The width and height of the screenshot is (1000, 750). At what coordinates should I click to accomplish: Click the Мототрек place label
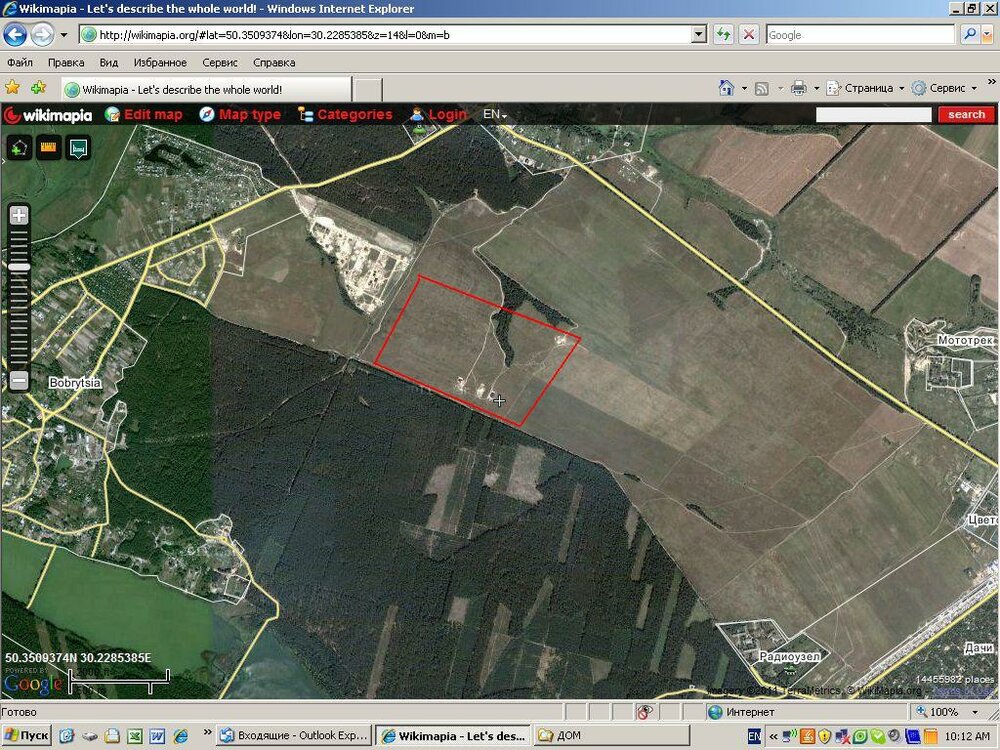click(x=965, y=341)
